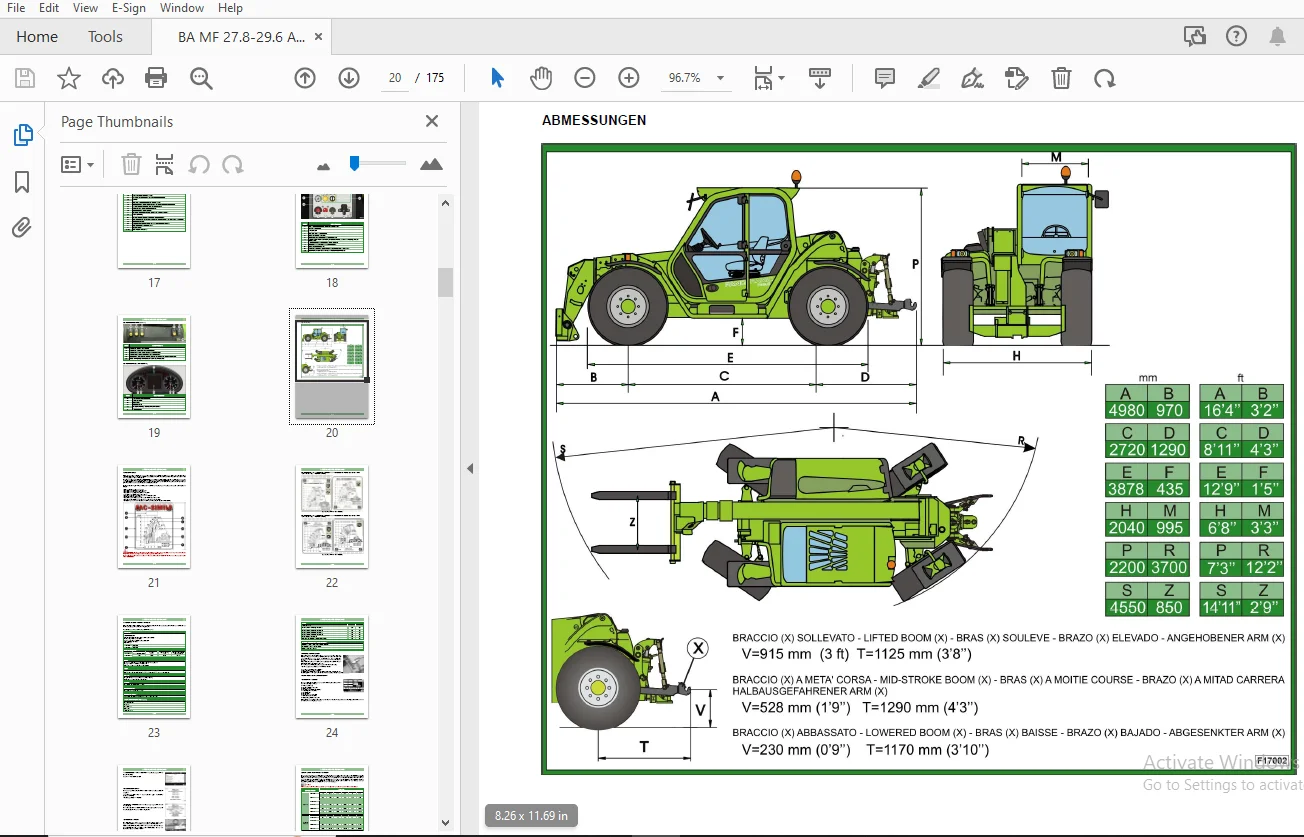The image size is (1304, 837).
Task: Rotate thumbnails counterclockwise
Action: tap(199, 164)
